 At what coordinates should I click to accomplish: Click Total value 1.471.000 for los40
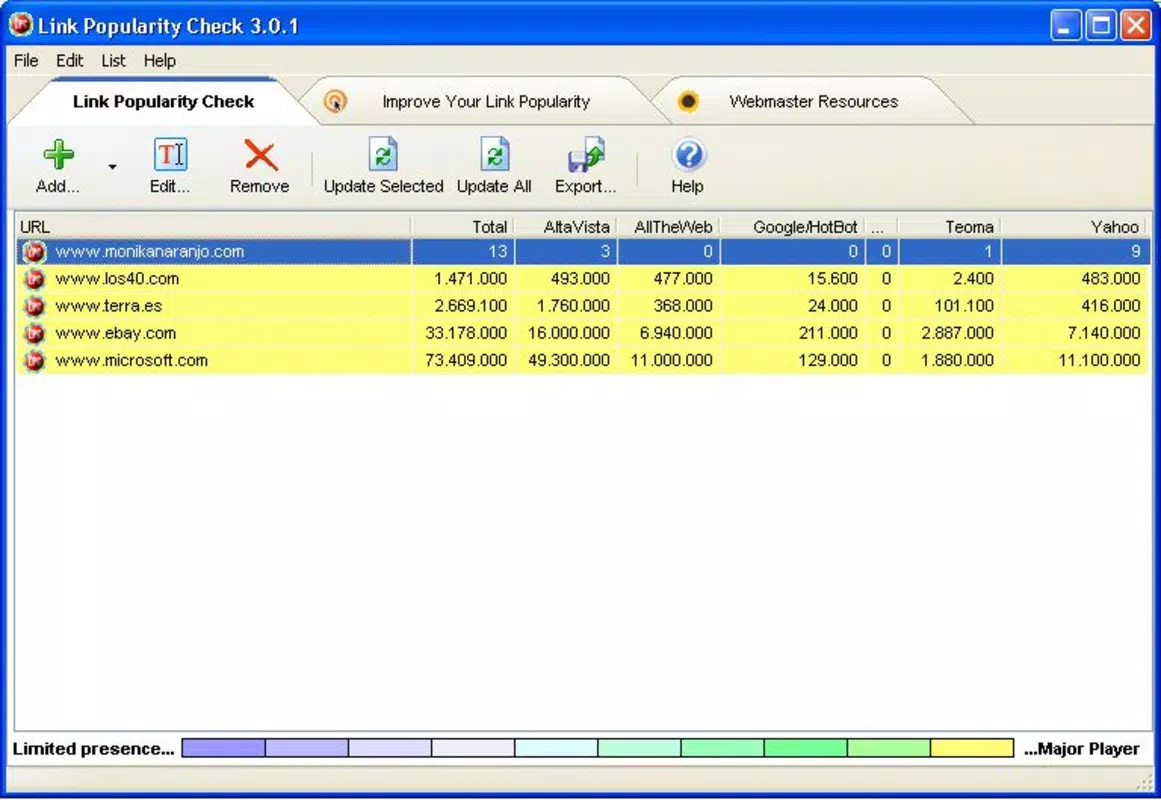[470, 279]
